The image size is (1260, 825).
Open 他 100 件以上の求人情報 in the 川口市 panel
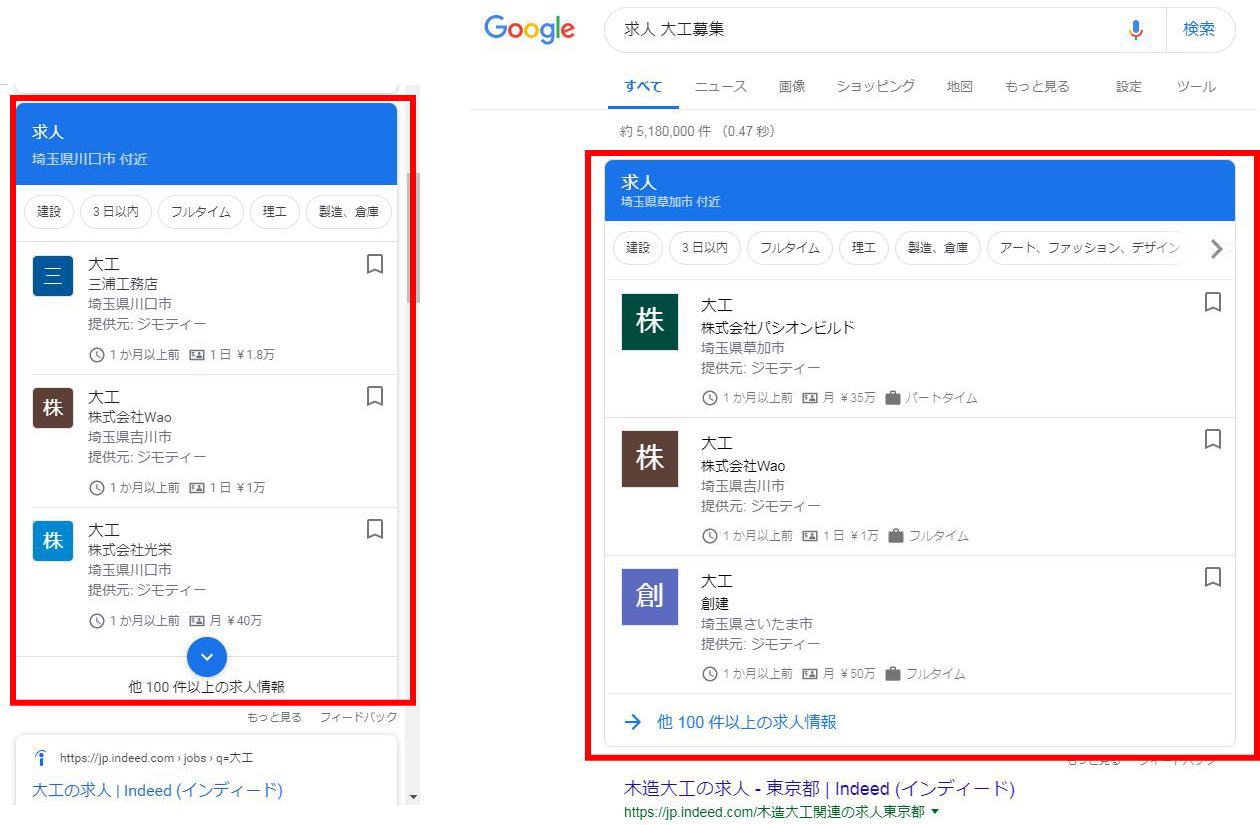[207, 687]
